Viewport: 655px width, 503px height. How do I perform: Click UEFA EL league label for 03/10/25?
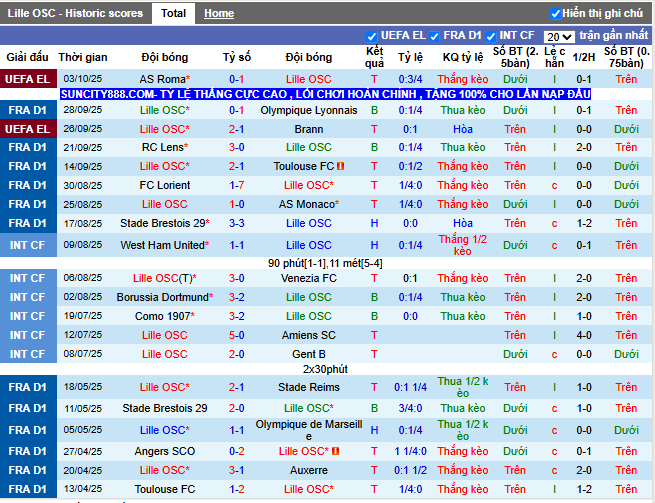tap(28, 79)
